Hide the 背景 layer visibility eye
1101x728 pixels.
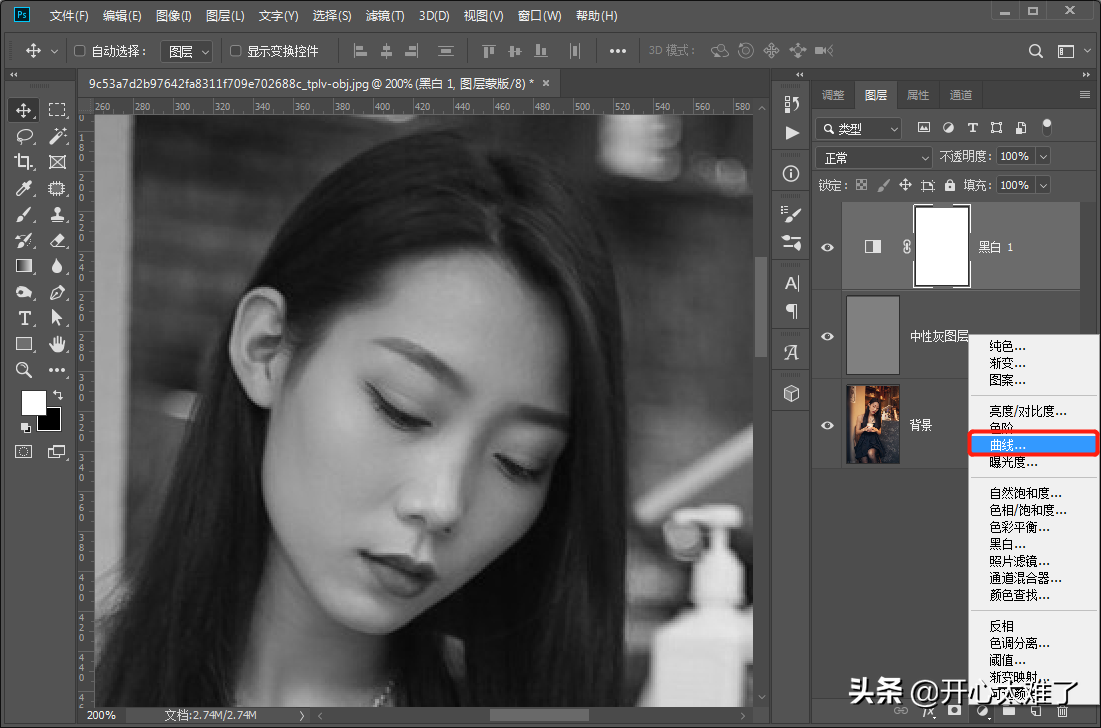point(827,425)
